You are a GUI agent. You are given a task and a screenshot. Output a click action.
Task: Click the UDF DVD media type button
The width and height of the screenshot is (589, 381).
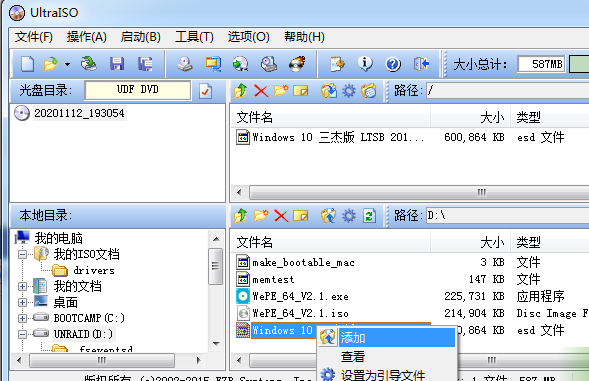tap(137, 90)
